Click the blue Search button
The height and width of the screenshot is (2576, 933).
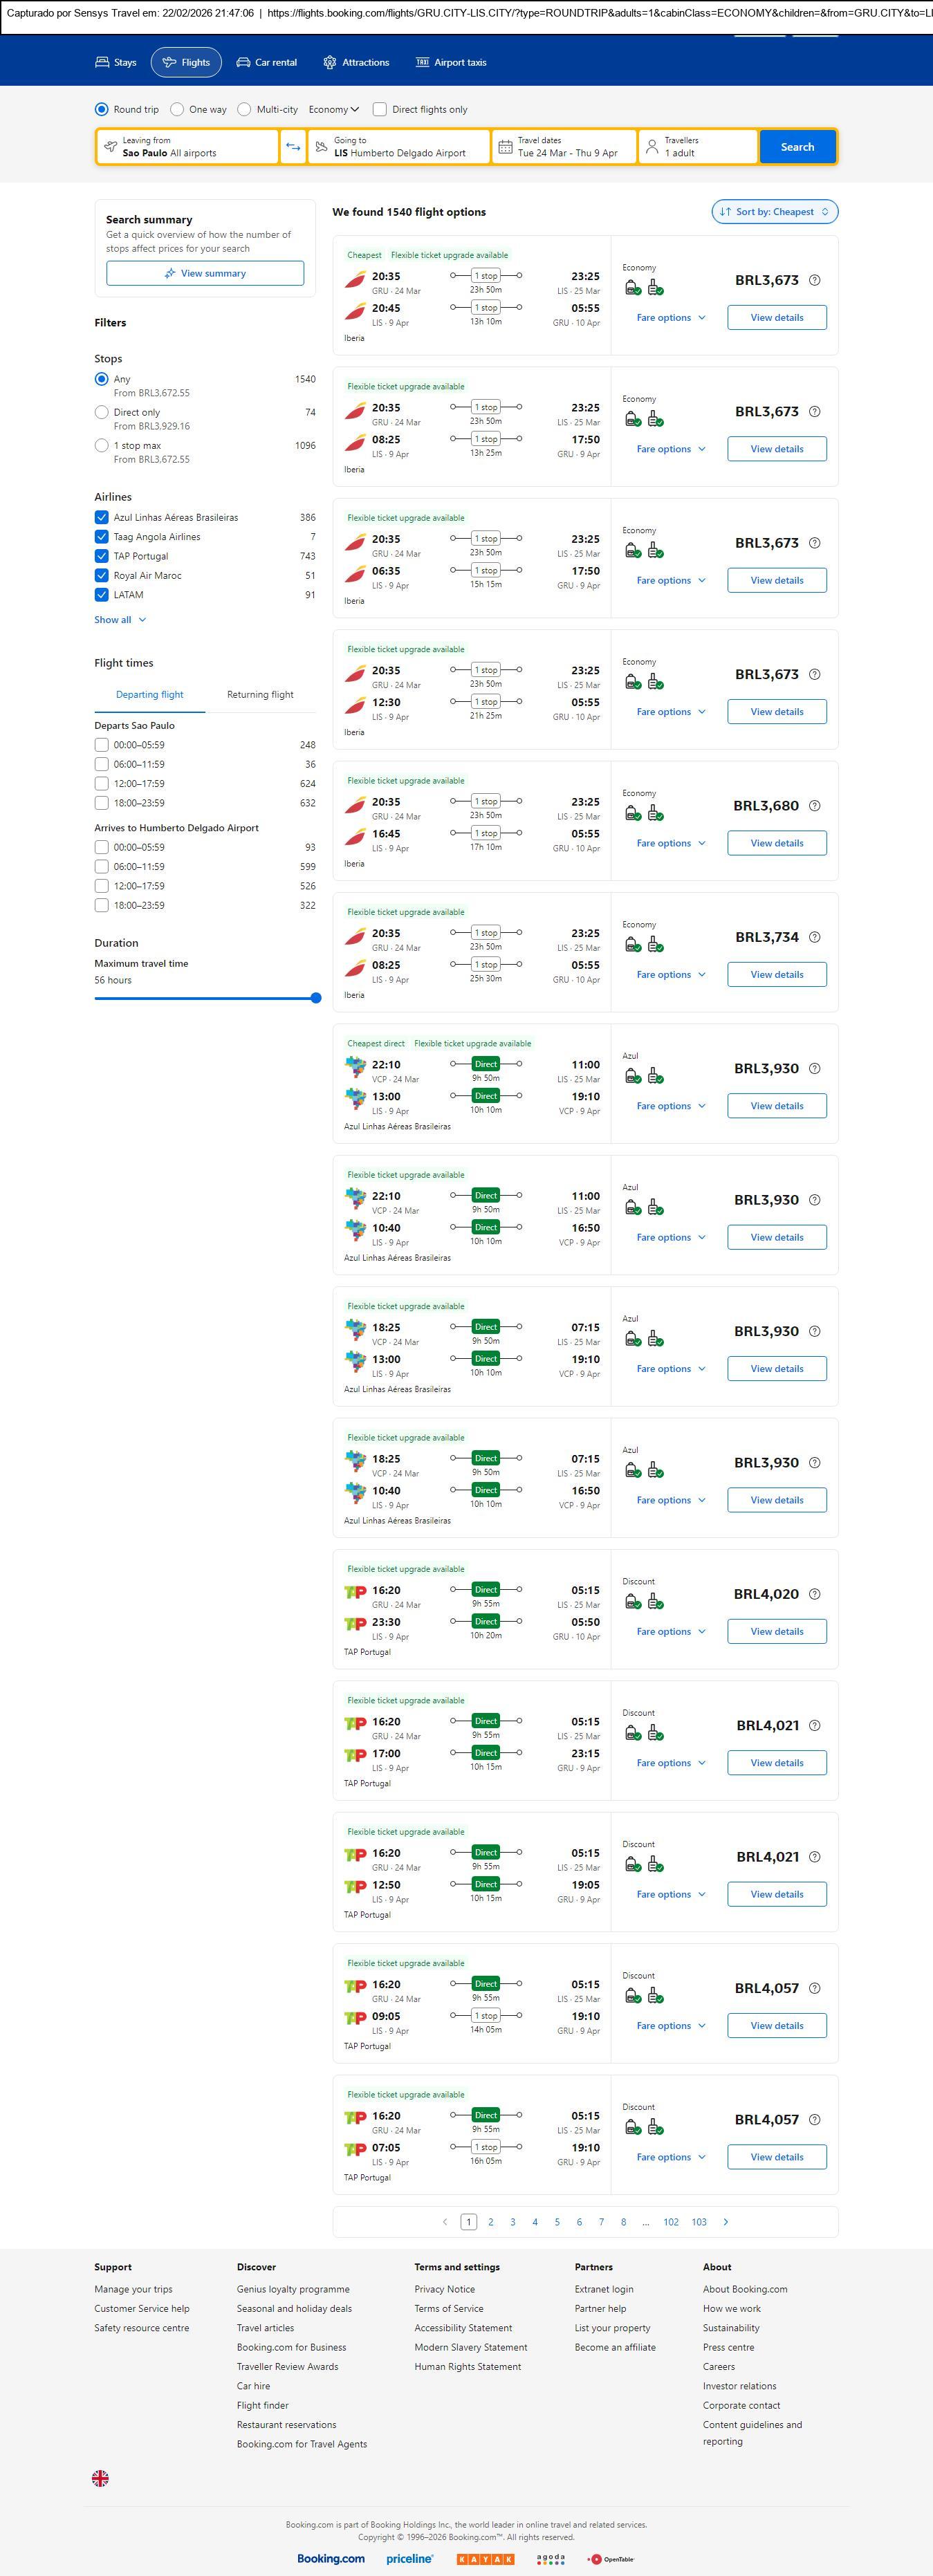click(x=797, y=147)
